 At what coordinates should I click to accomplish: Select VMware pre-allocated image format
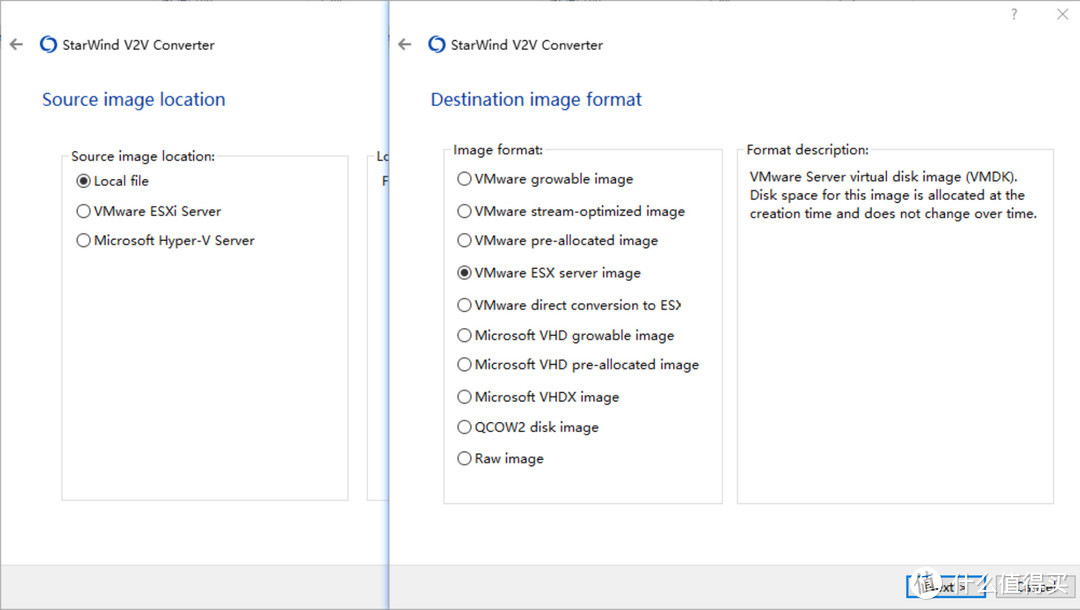464,240
